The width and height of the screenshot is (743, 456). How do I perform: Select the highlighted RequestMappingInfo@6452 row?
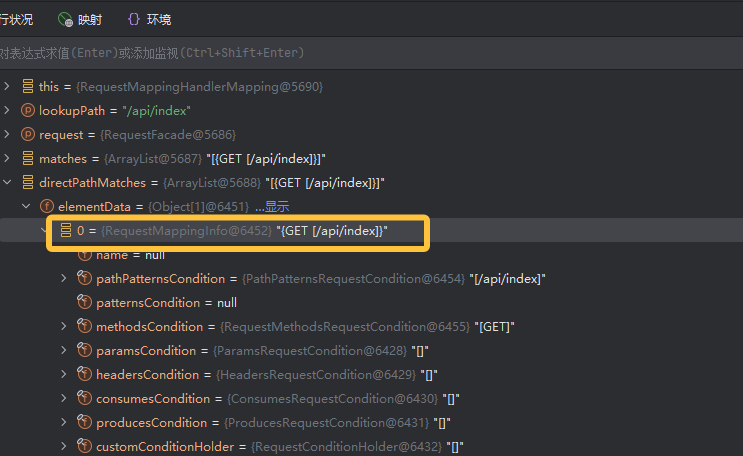pos(240,231)
